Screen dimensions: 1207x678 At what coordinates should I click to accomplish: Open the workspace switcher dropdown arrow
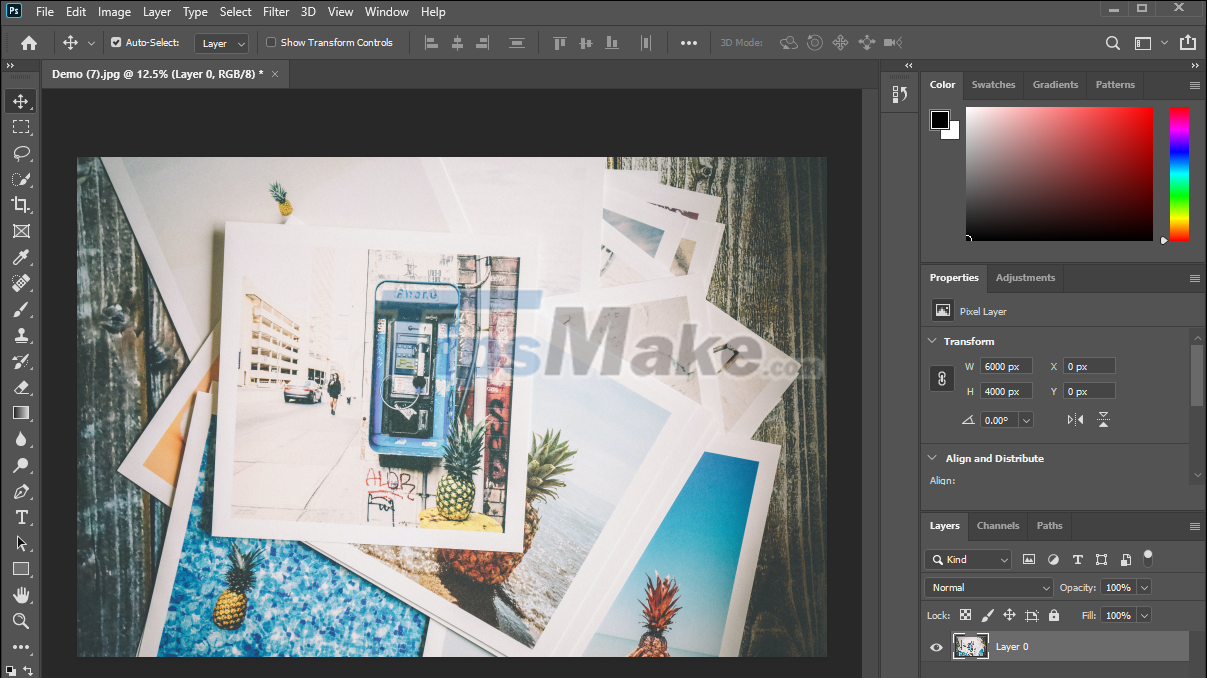(1164, 43)
